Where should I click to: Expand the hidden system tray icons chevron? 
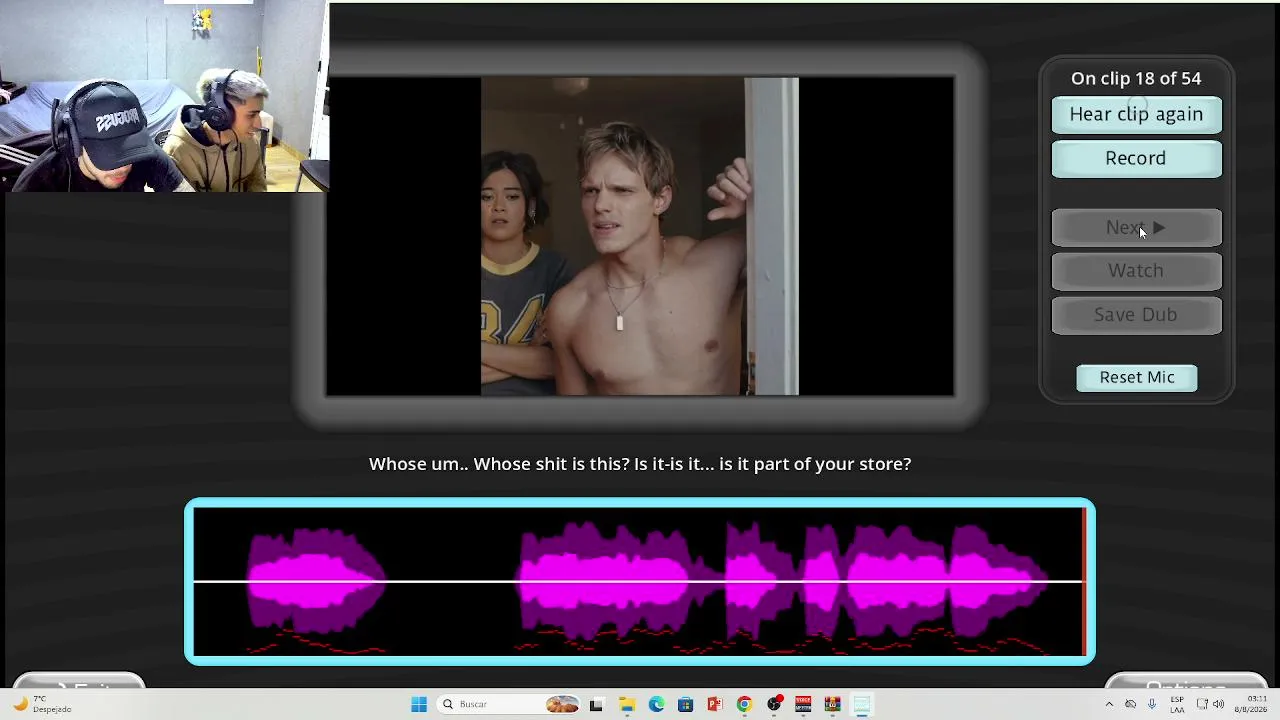point(1109,705)
